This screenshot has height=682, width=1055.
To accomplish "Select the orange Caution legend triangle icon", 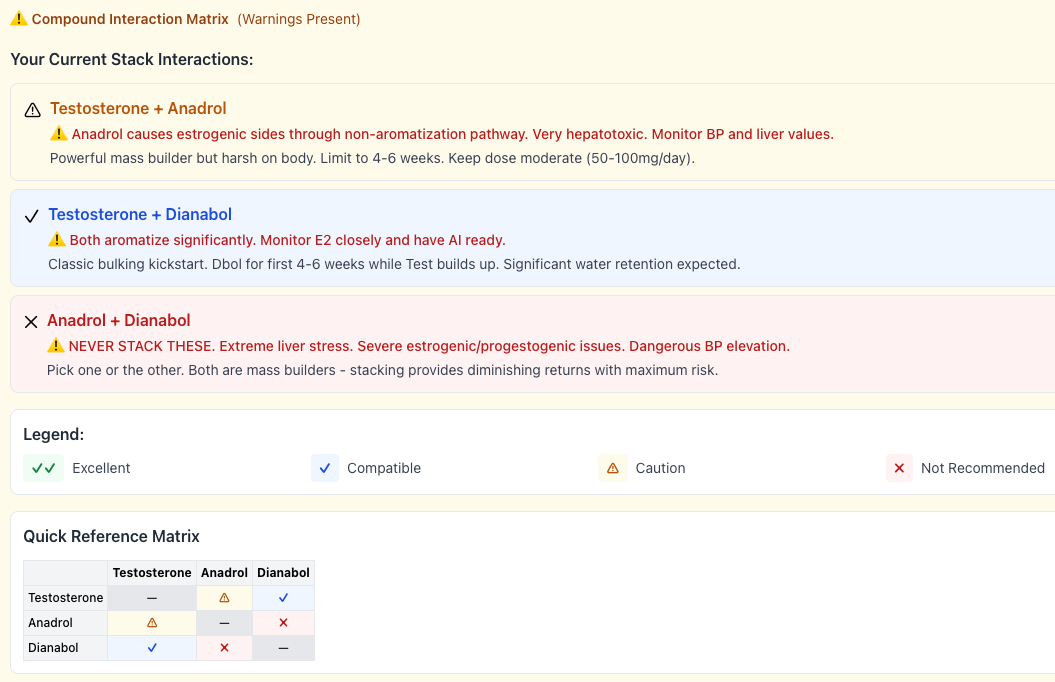I will 612,468.
